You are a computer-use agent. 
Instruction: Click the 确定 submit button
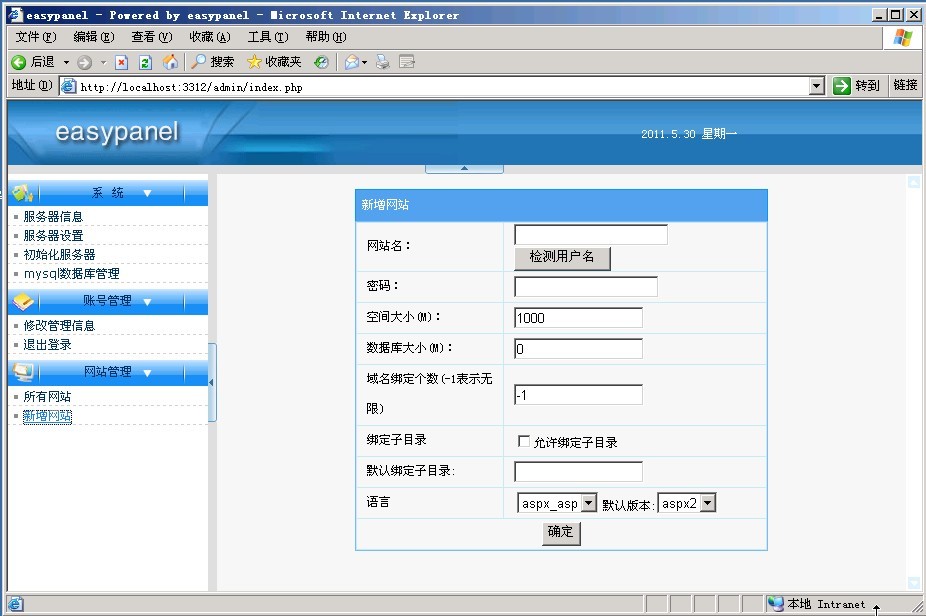(561, 533)
